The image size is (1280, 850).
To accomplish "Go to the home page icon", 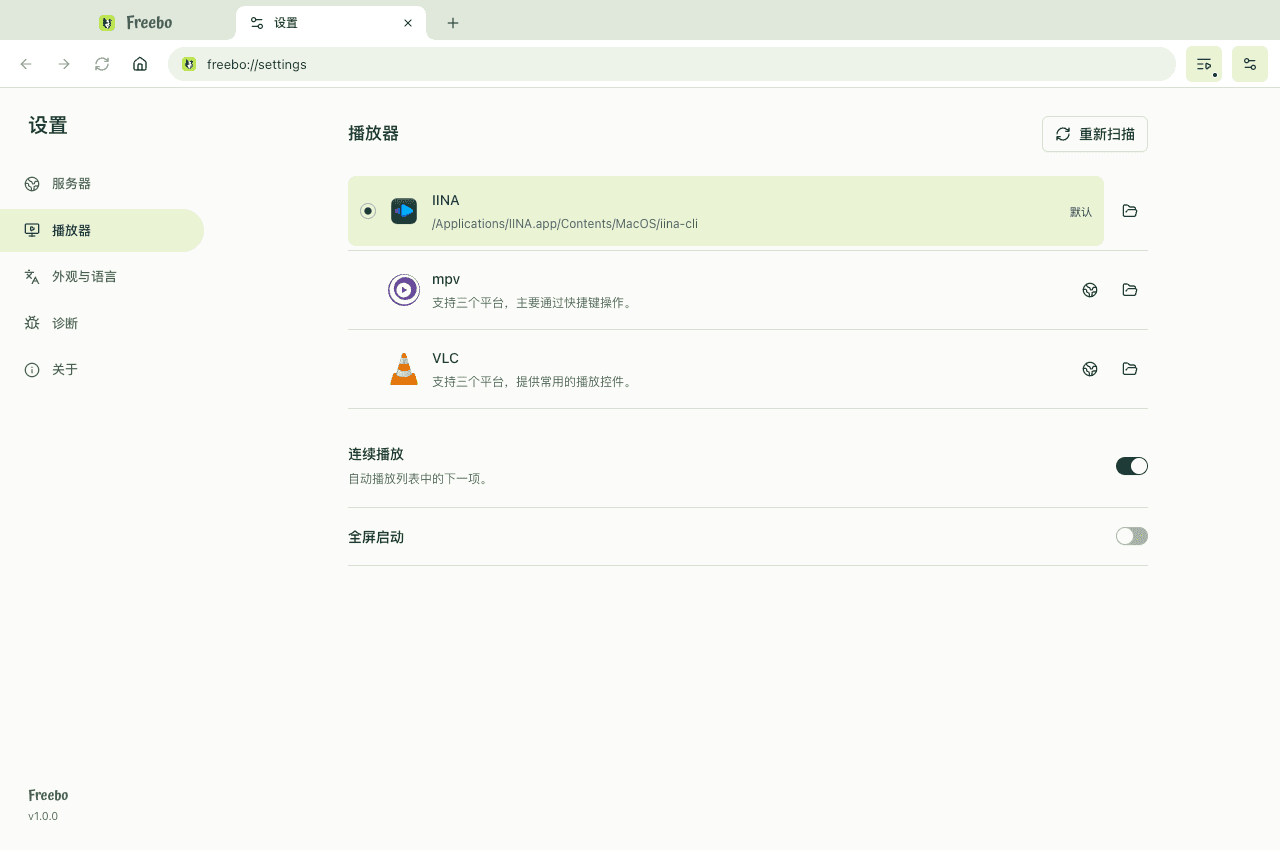I will (x=140, y=64).
